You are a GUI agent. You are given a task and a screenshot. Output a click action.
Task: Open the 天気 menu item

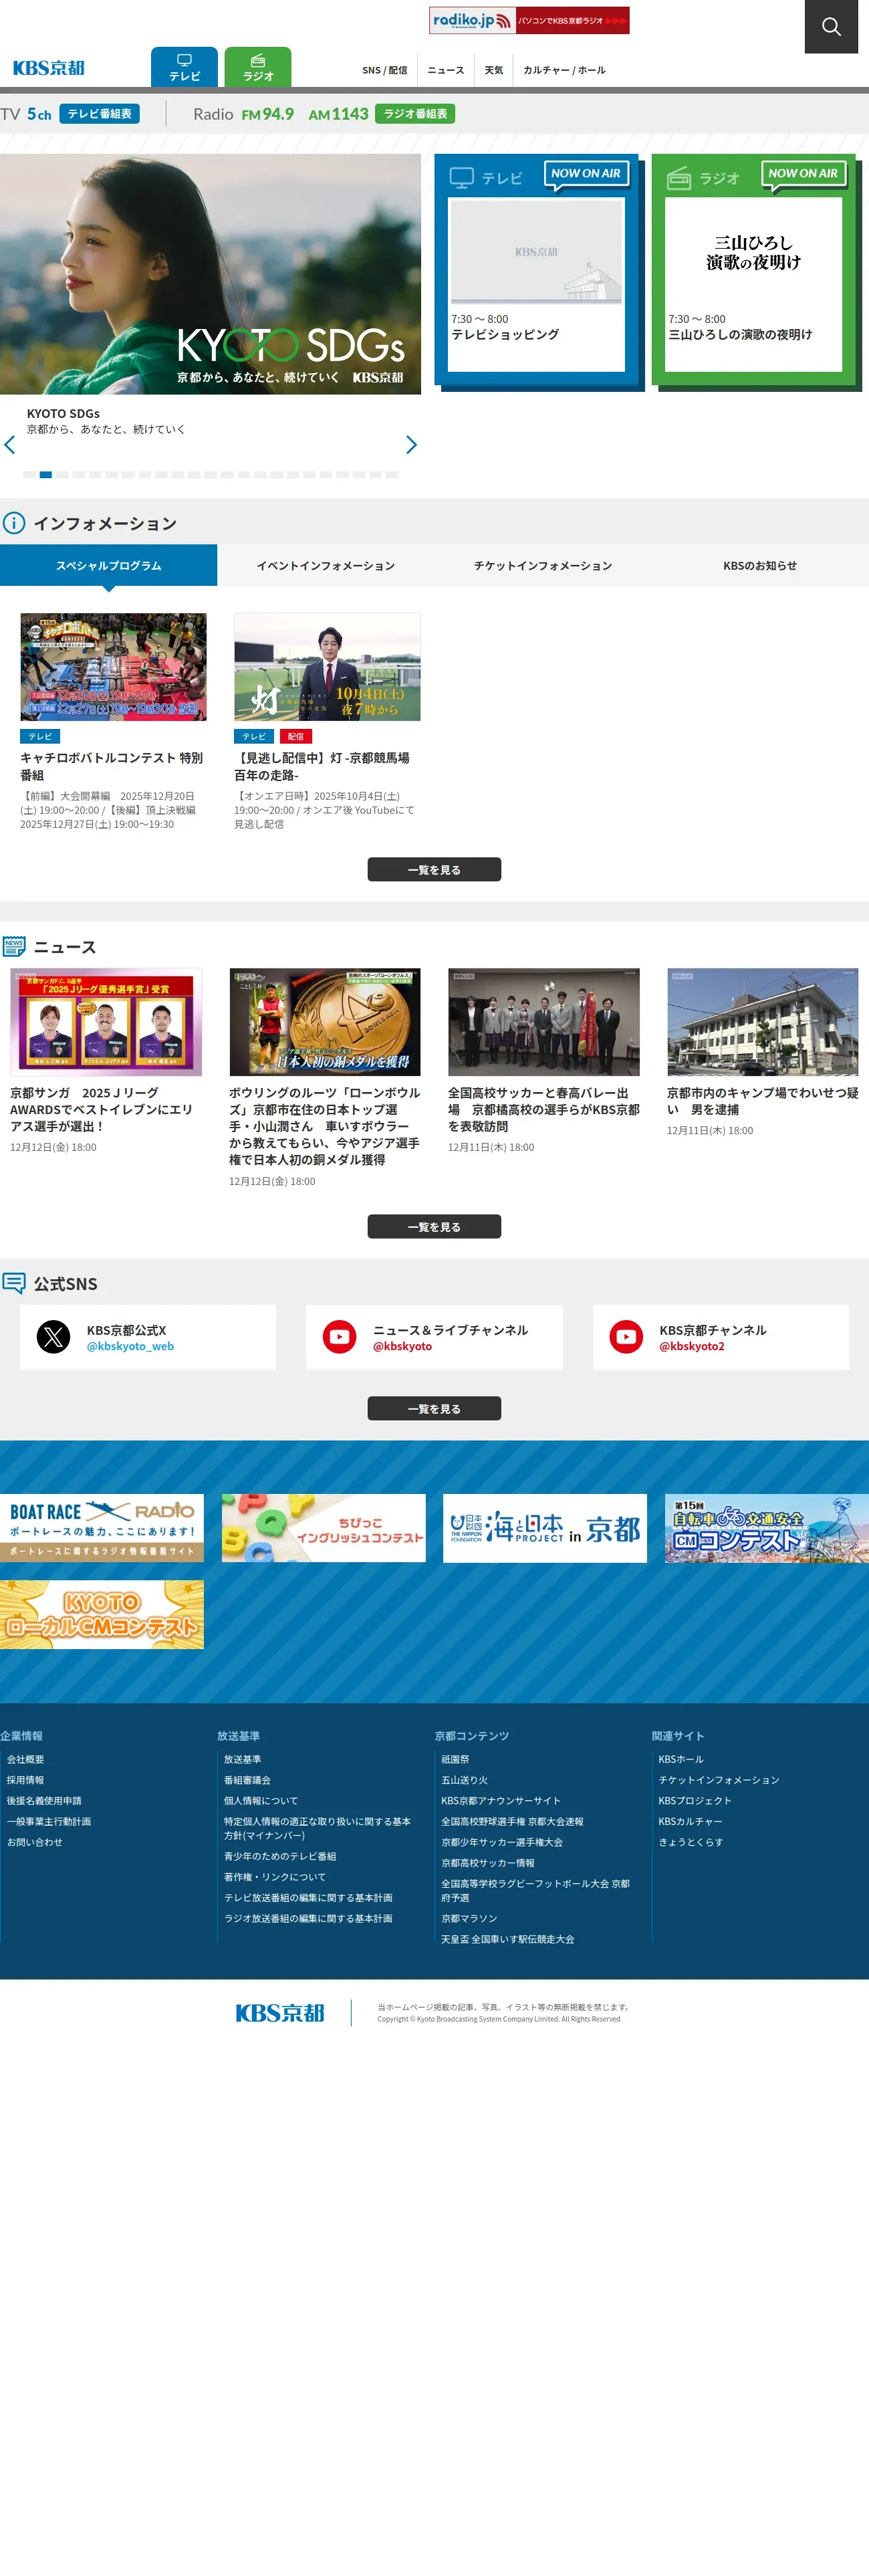coord(494,70)
